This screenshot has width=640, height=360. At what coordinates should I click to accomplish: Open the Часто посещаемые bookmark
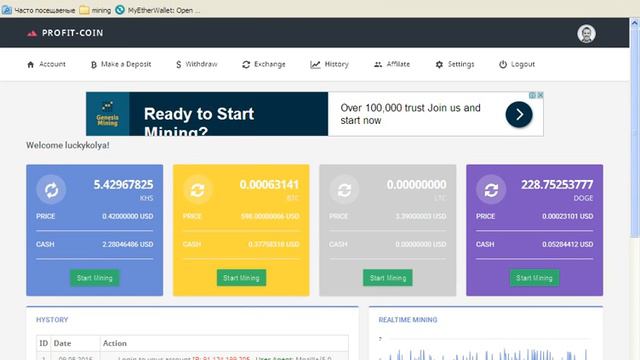(39, 10)
